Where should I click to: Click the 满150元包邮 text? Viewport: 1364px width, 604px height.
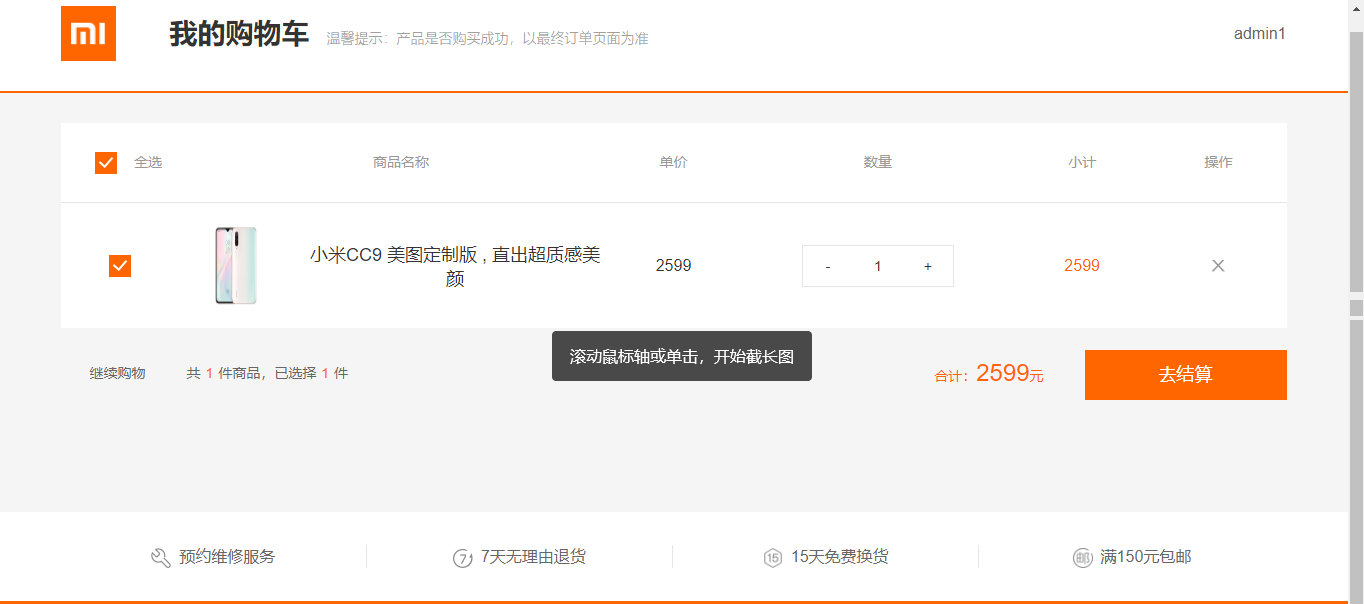pyautogui.click(x=1146, y=557)
